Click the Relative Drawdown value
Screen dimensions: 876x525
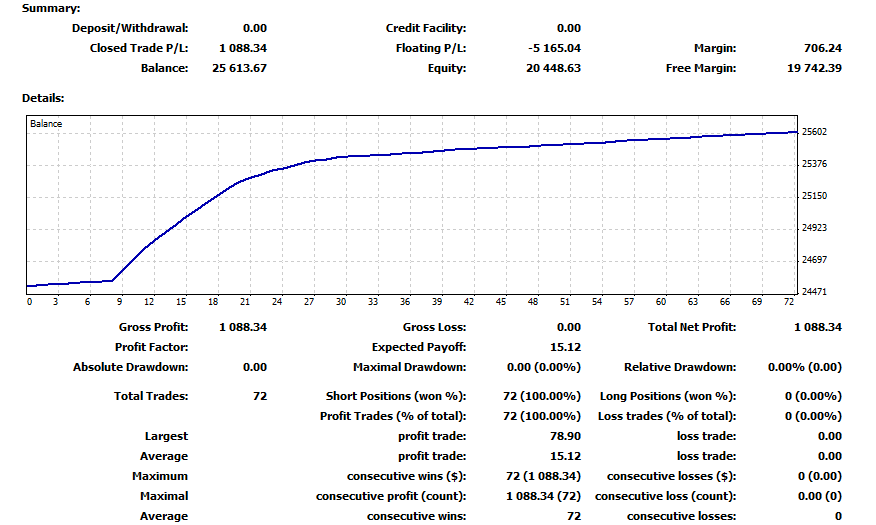[804, 367]
